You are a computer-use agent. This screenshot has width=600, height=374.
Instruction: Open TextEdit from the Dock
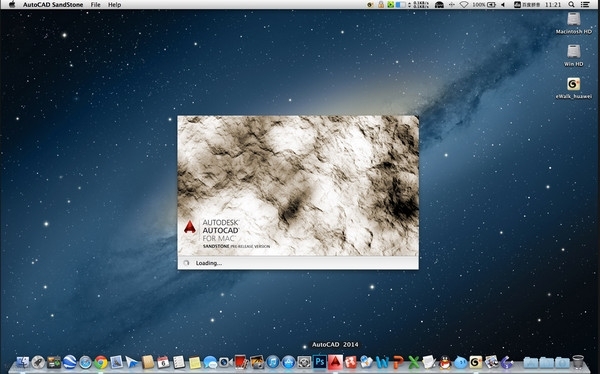coord(429,362)
